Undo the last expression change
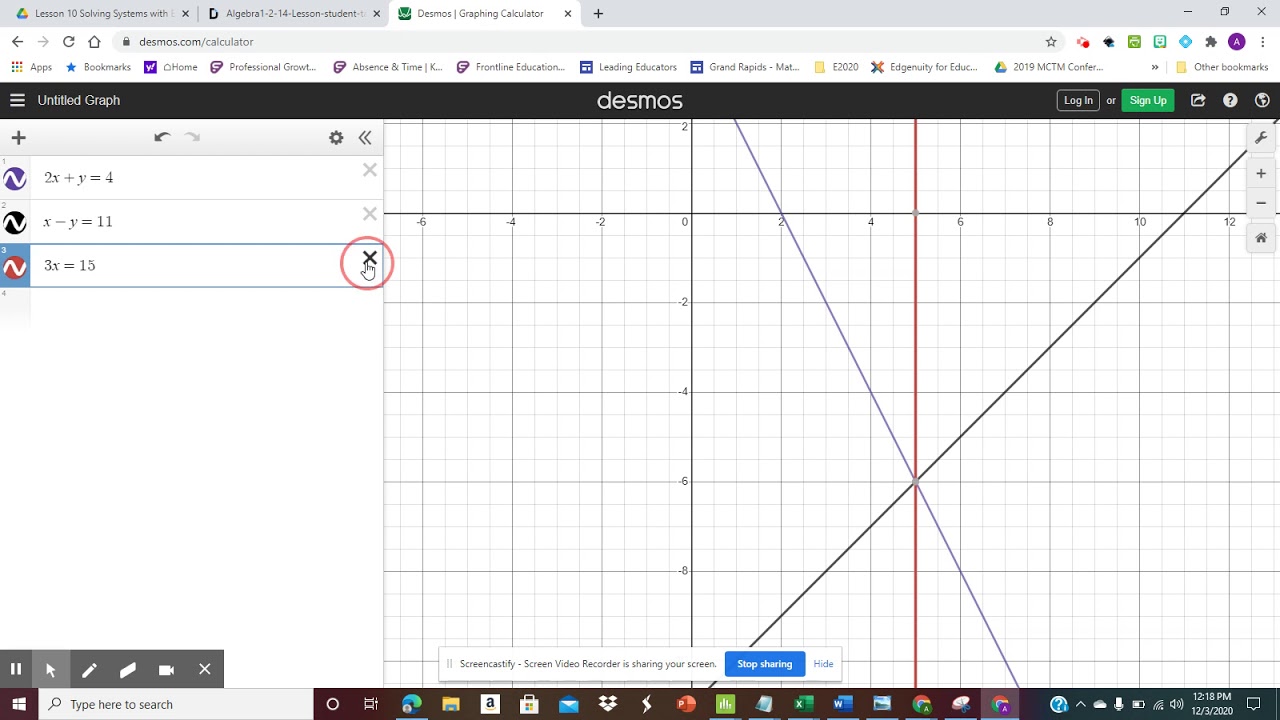 pyautogui.click(x=162, y=137)
